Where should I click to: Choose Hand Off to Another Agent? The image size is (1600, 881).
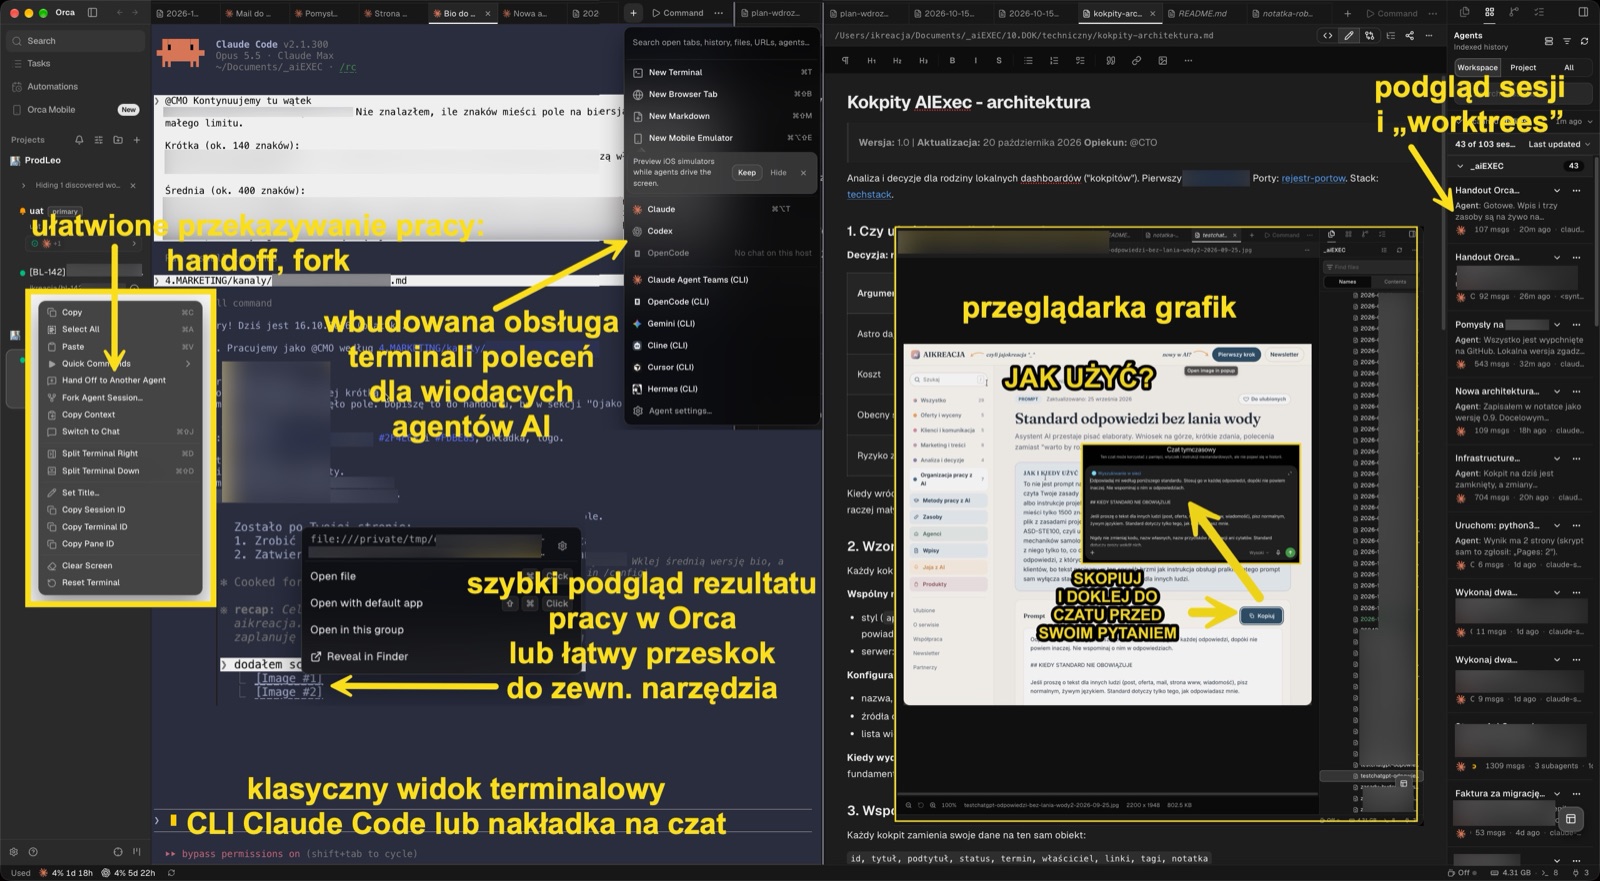coord(120,380)
